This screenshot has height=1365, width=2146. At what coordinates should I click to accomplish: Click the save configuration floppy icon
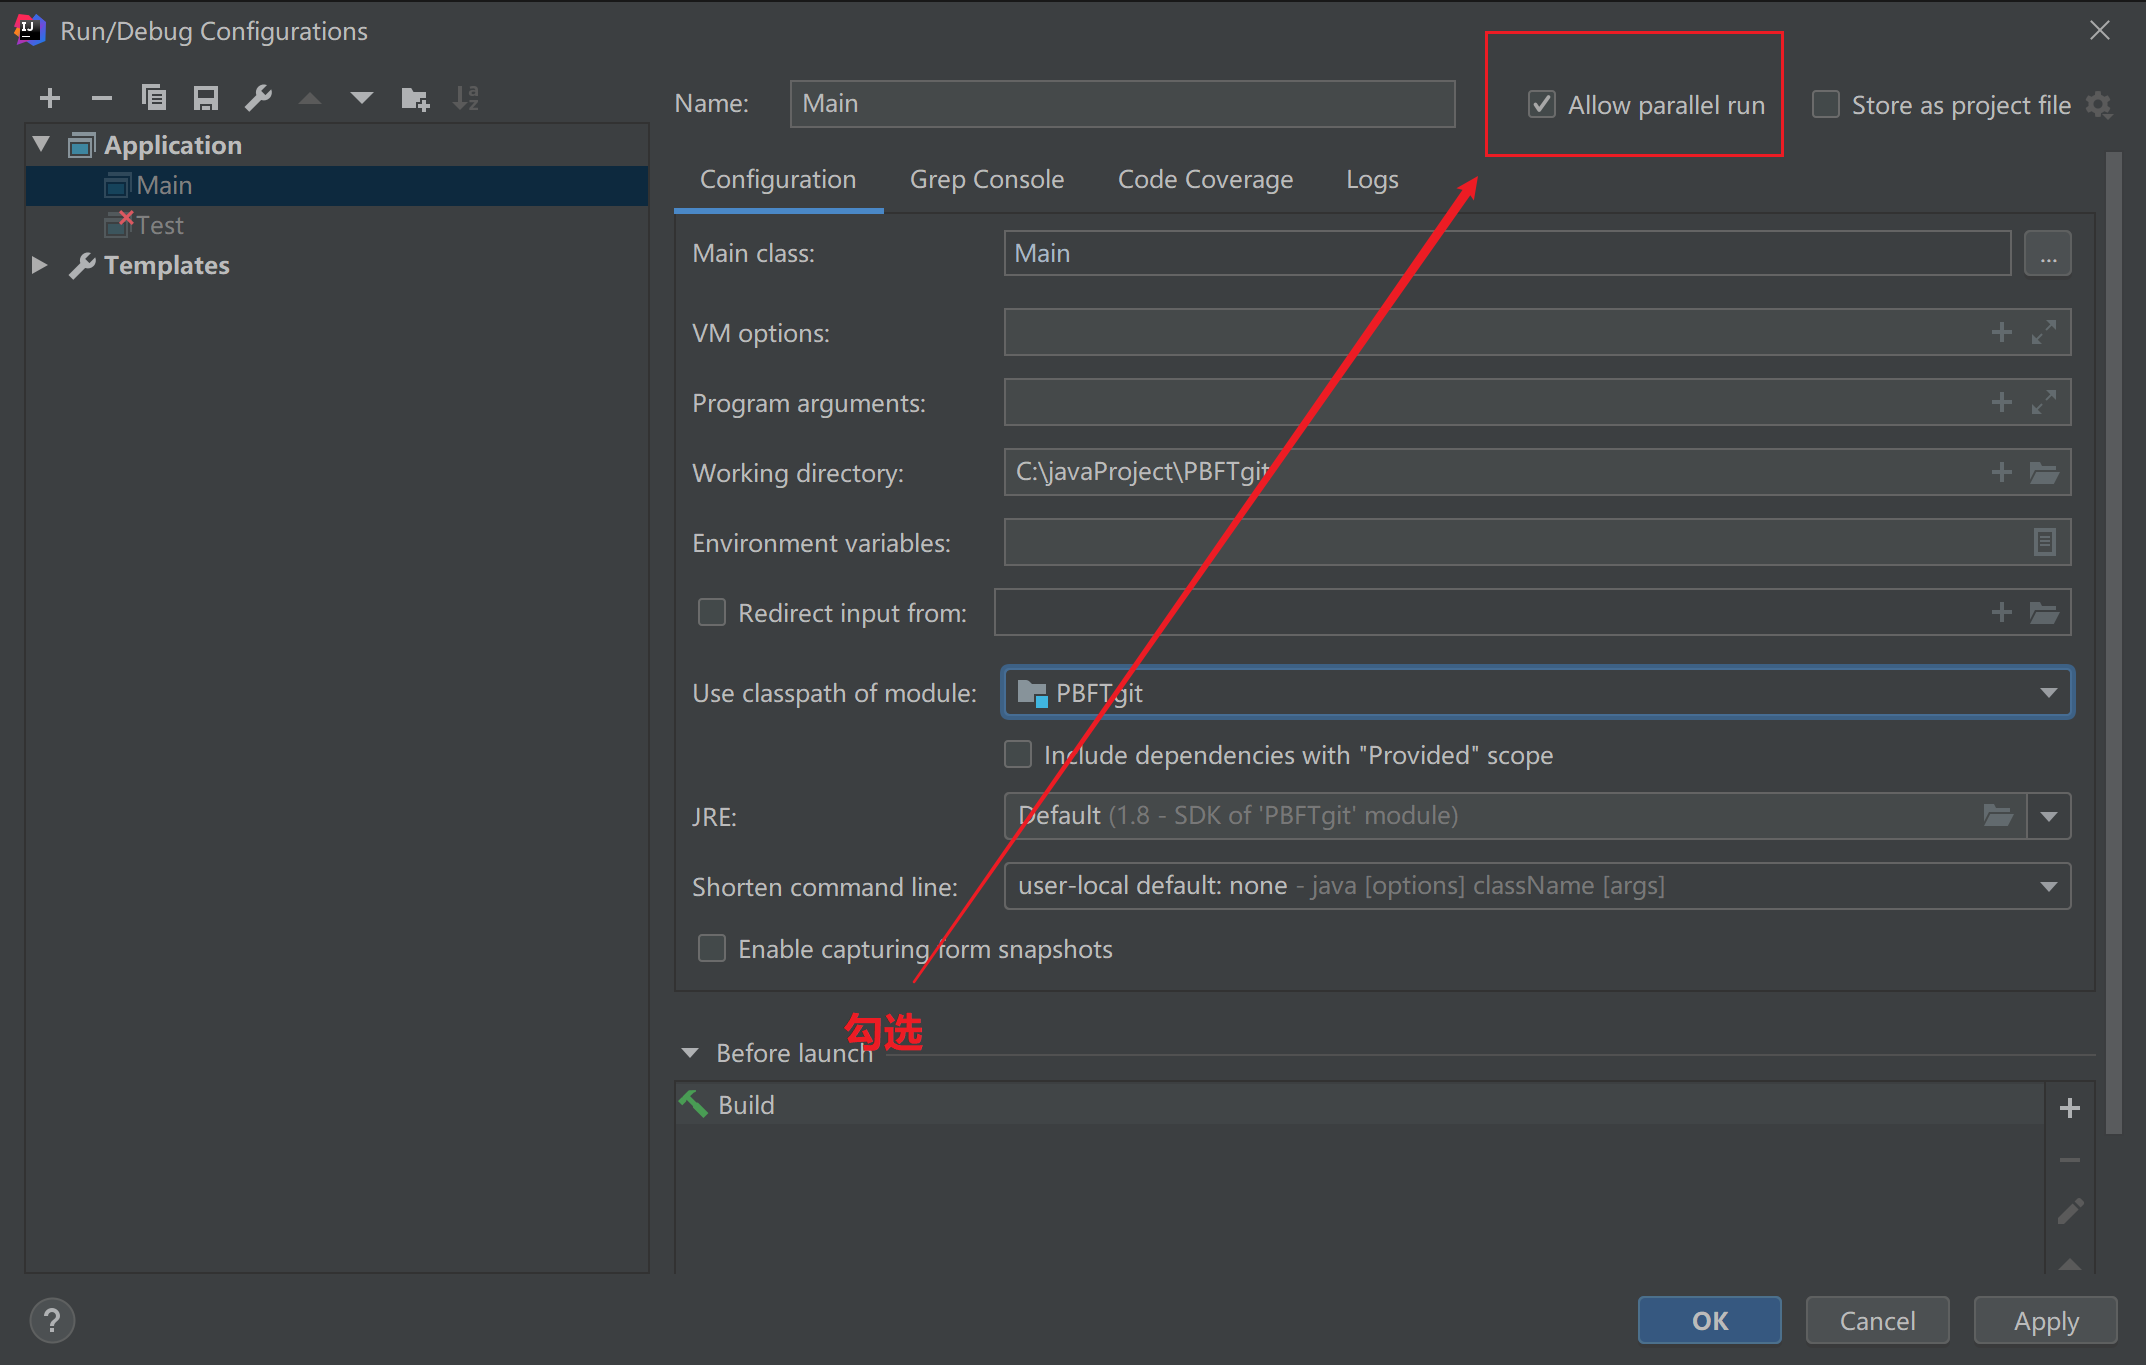pyautogui.click(x=206, y=98)
